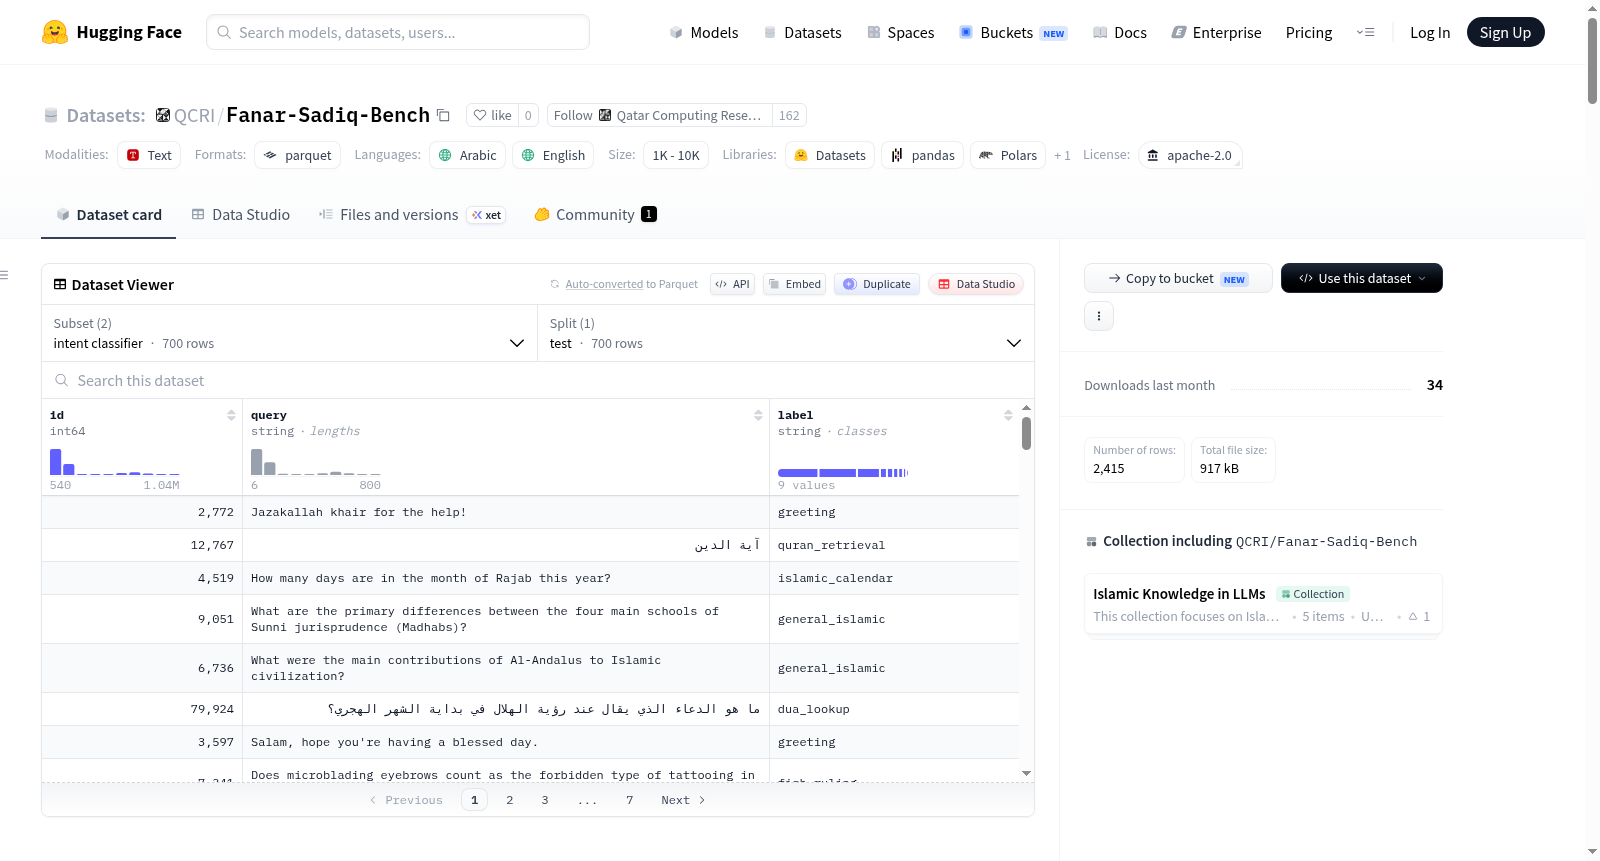Image resolution: width=1600 pixels, height=861 pixels.
Task: Click the sort icon on label column
Action: coord(1008,415)
